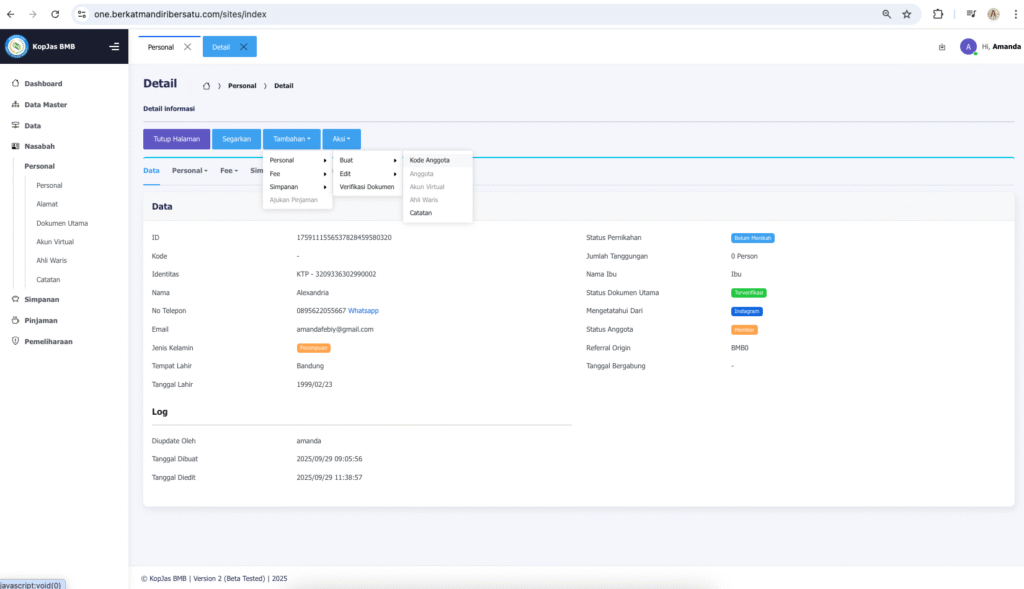Choose Verifikasi Dokumen menu entry
The width and height of the screenshot is (1024, 589).
[x=366, y=187]
